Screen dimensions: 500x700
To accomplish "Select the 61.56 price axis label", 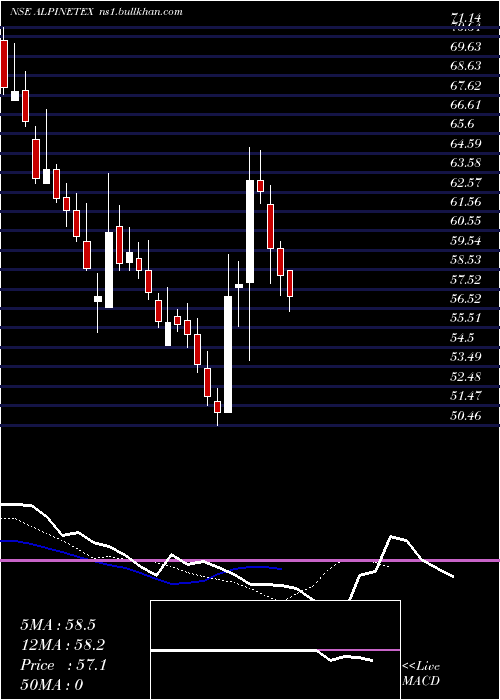I will 466,201.
